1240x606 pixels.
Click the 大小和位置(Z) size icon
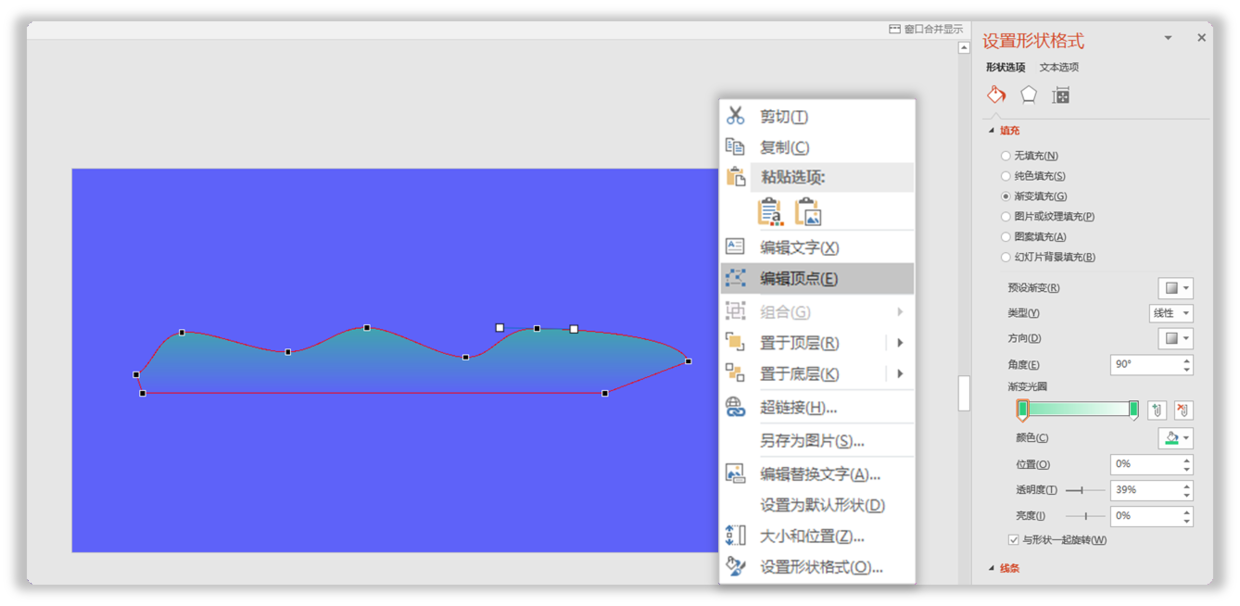736,535
